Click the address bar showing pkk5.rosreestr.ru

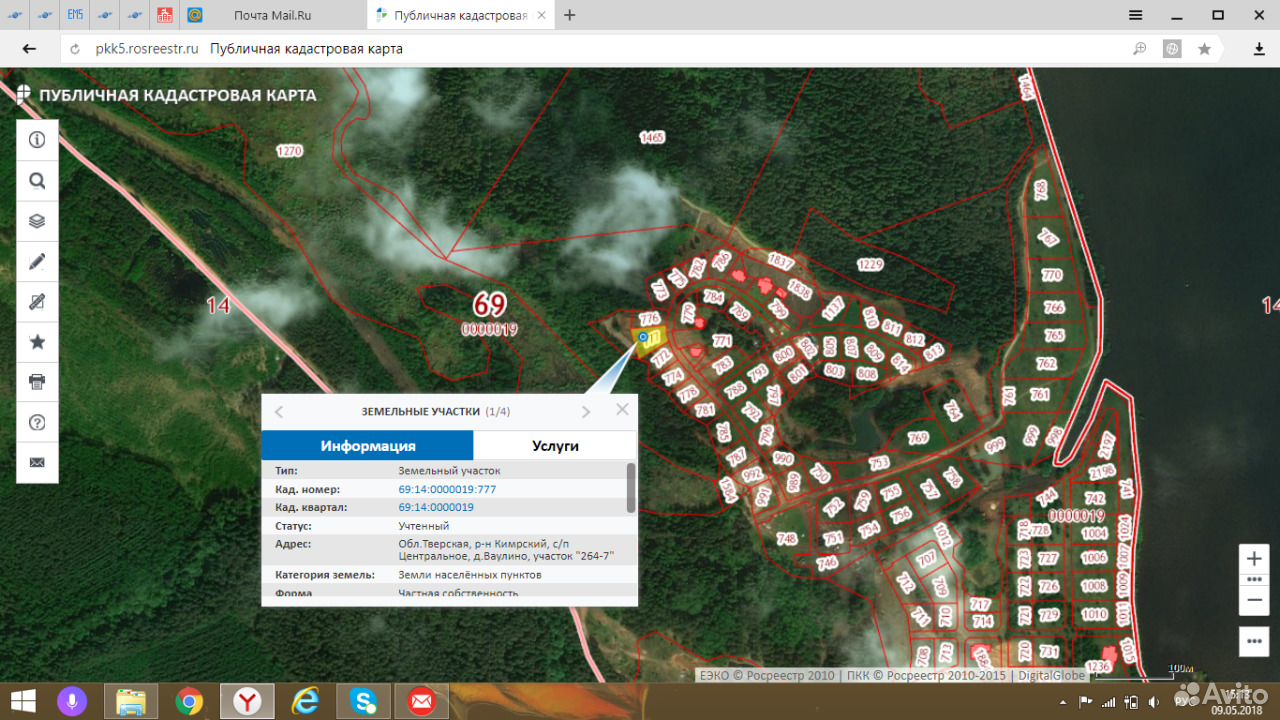146,49
